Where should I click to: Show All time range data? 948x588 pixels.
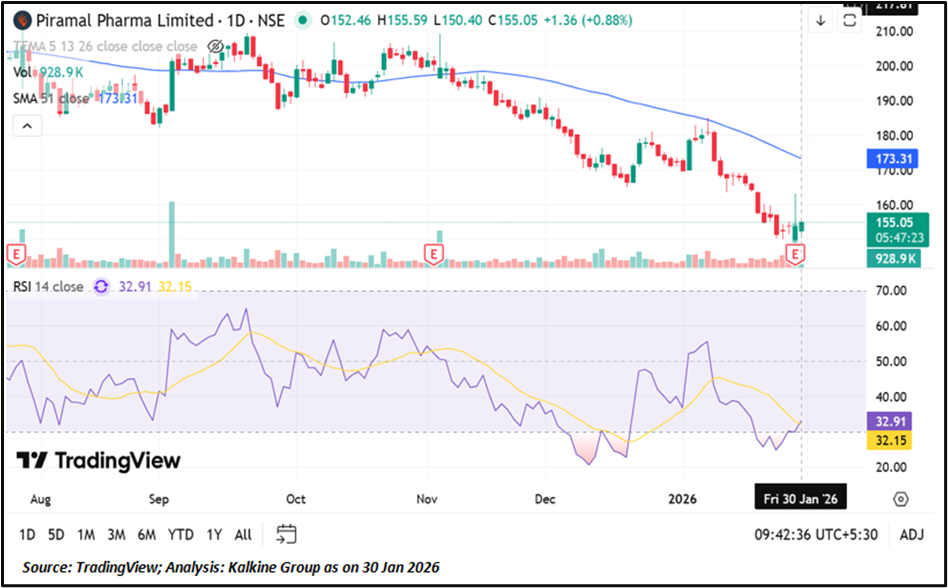click(x=242, y=534)
